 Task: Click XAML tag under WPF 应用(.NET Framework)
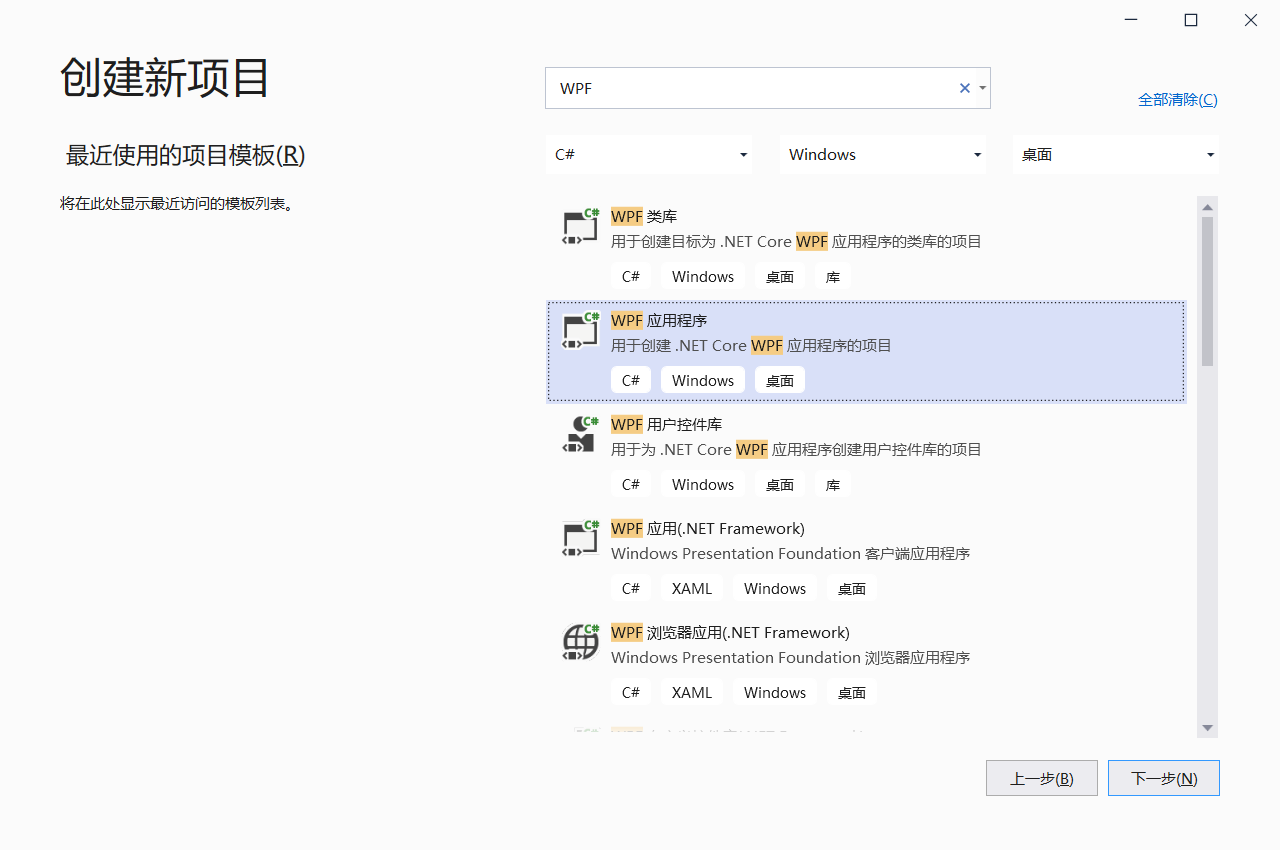pos(692,589)
